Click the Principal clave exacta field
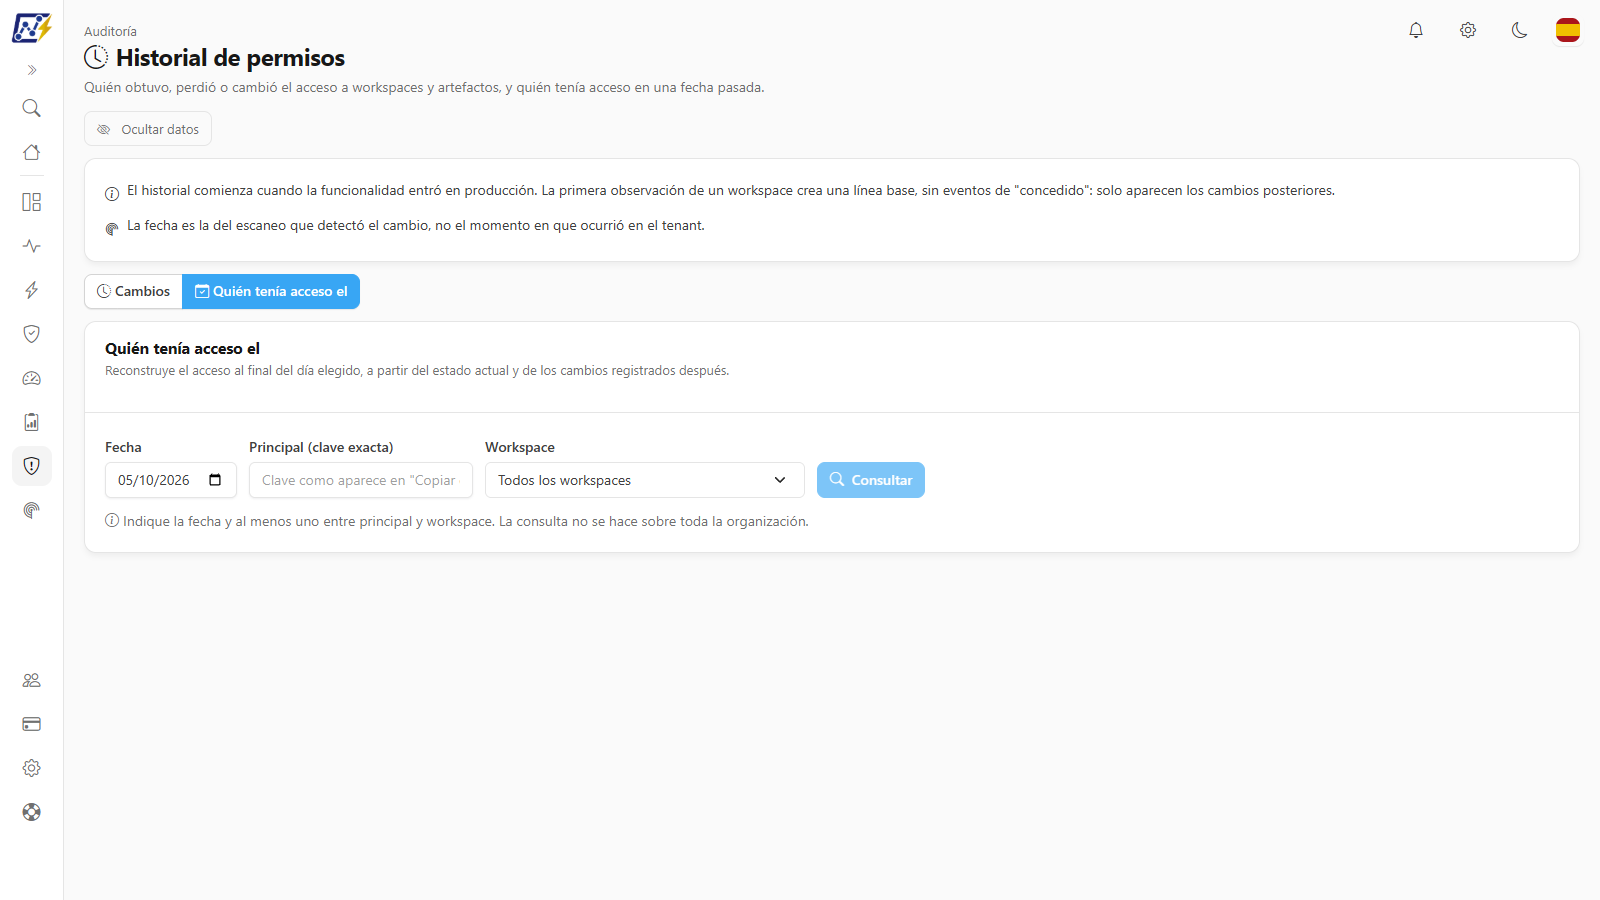 (x=361, y=480)
